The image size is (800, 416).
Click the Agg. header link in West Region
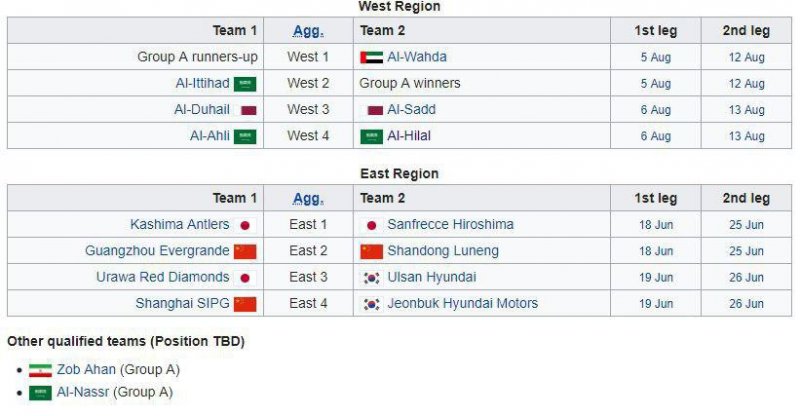308,31
